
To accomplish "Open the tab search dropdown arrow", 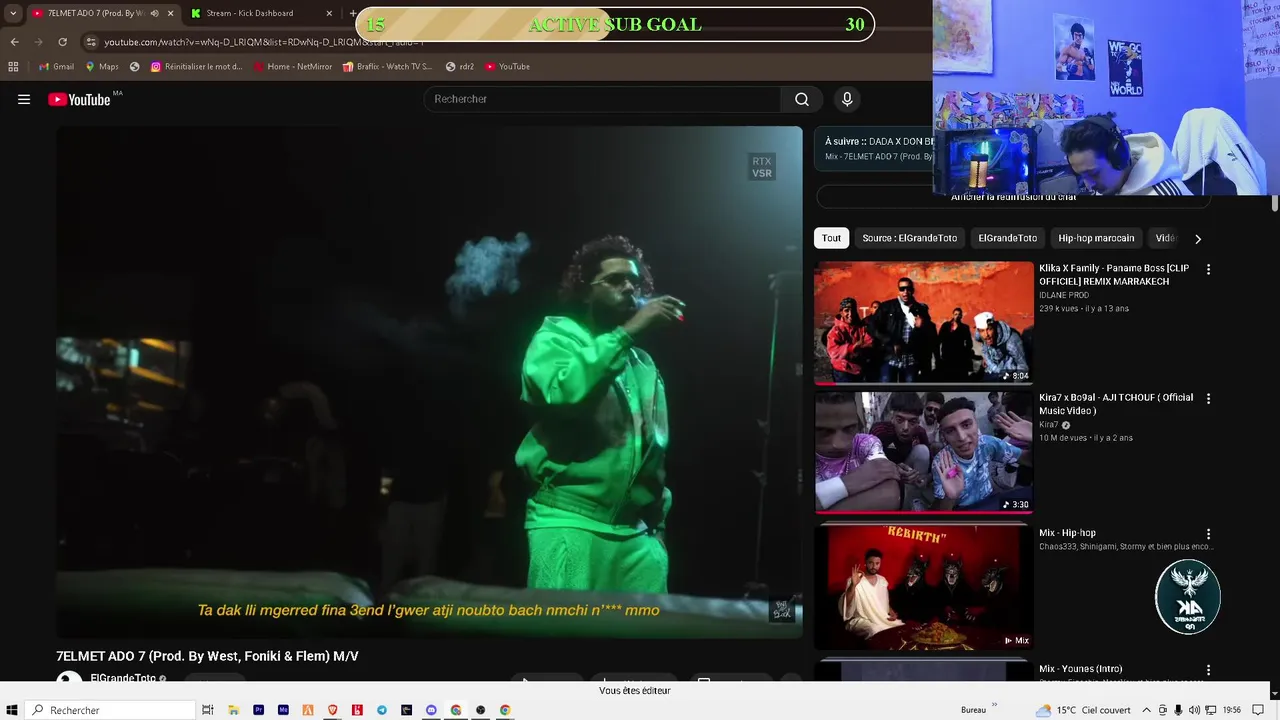I will coord(13,13).
